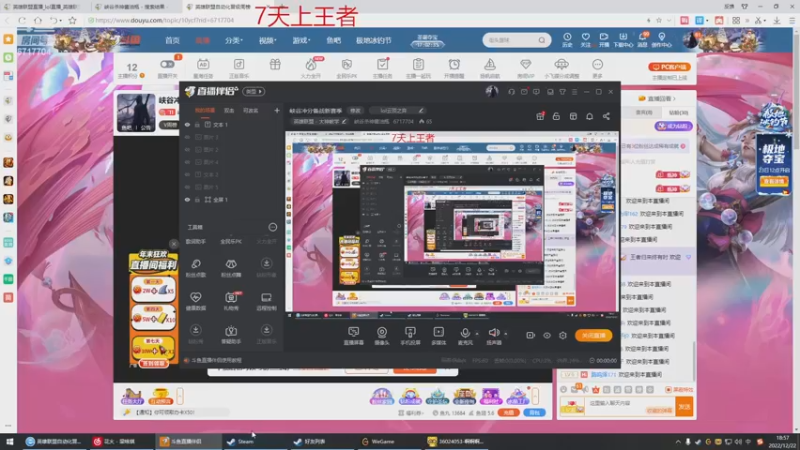Image resolution: width=800 pixels, height=450 pixels.
Task: Toggle the 直播开关 switch on the Douyu toolbar
Action: pyautogui.click(x=167, y=64)
